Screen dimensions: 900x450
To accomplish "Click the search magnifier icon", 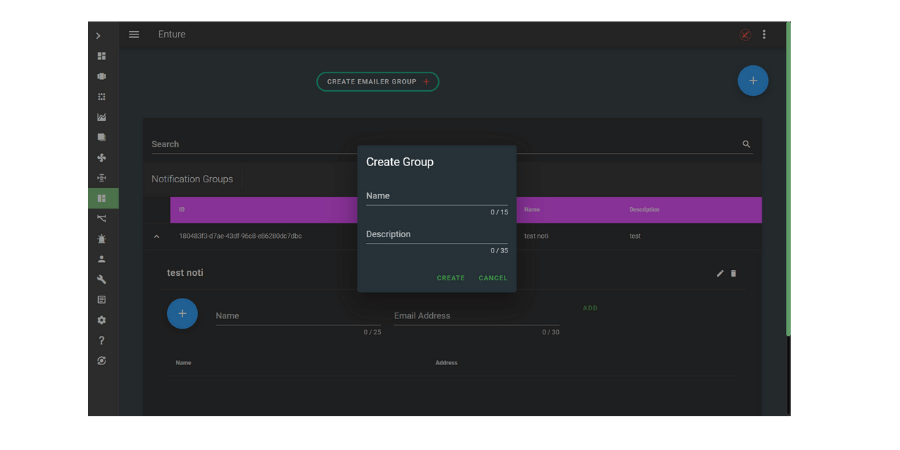I will click(x=746, y=144).
